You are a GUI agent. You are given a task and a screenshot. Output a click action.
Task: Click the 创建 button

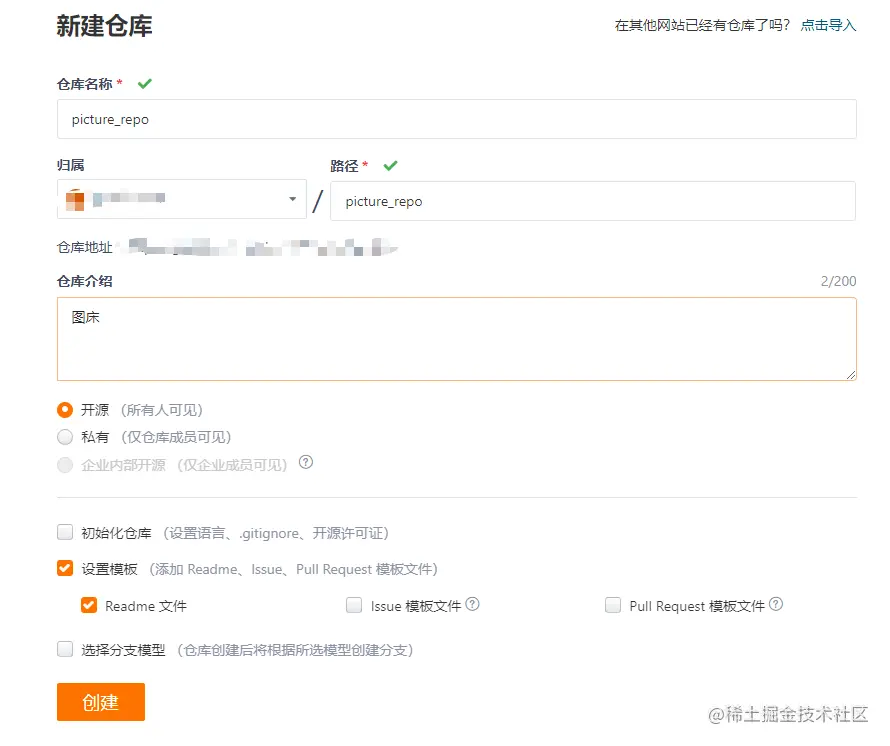tap(100, 702)
